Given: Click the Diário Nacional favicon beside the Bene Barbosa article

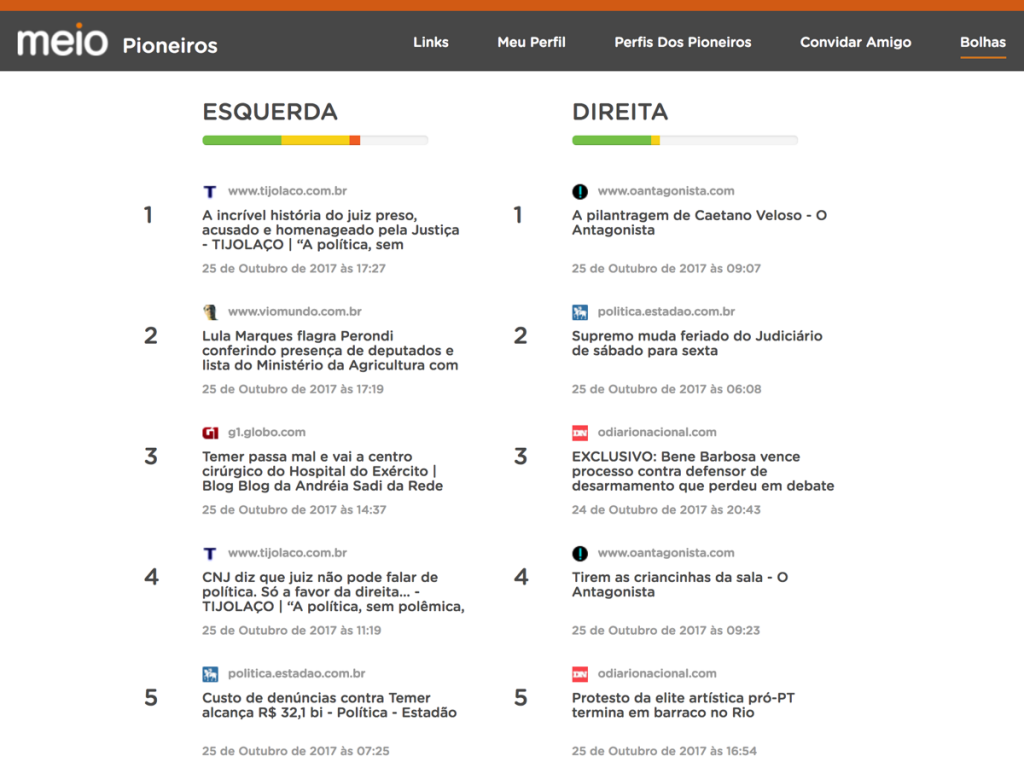Looking at the screenshot, I should click(580, 432).
